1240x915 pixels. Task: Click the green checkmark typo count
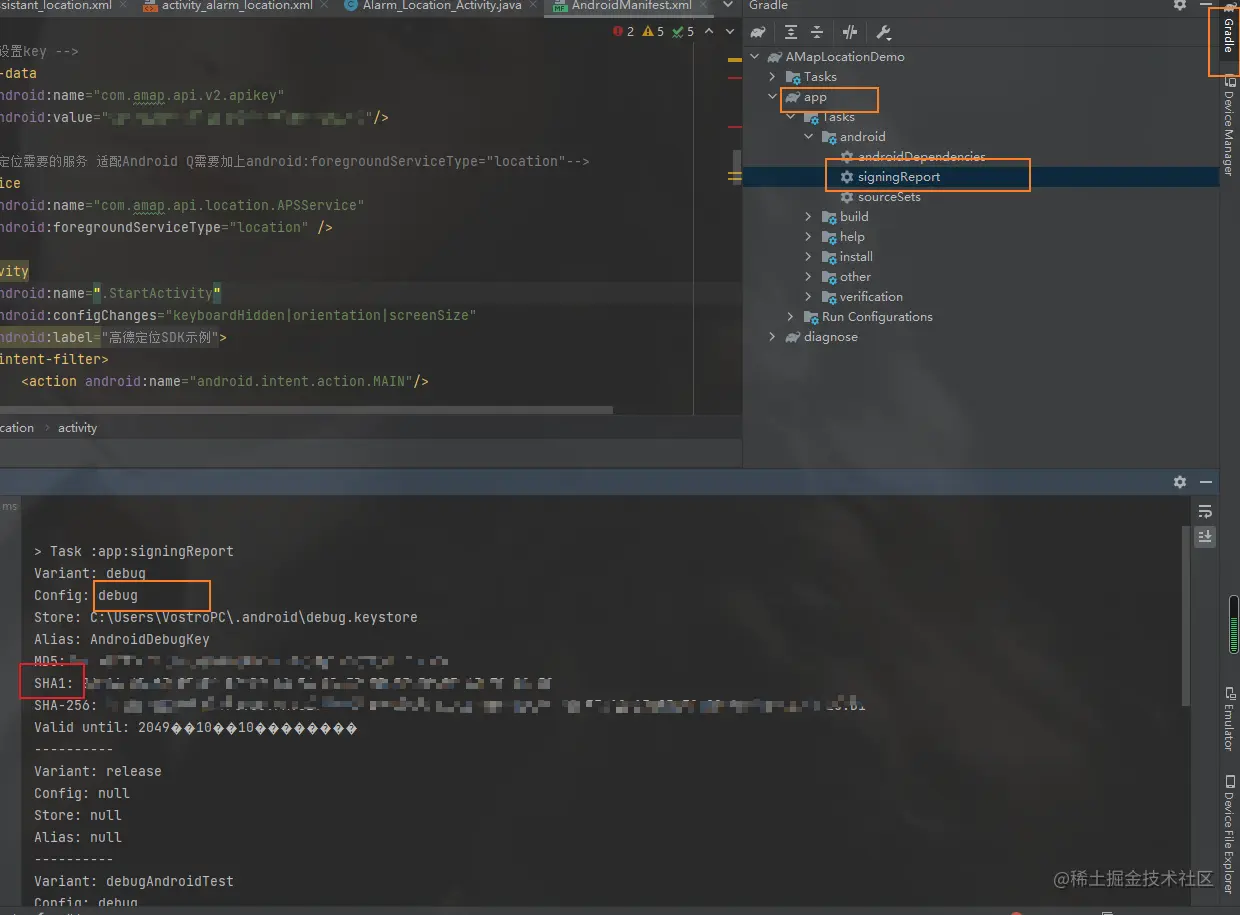684,32
